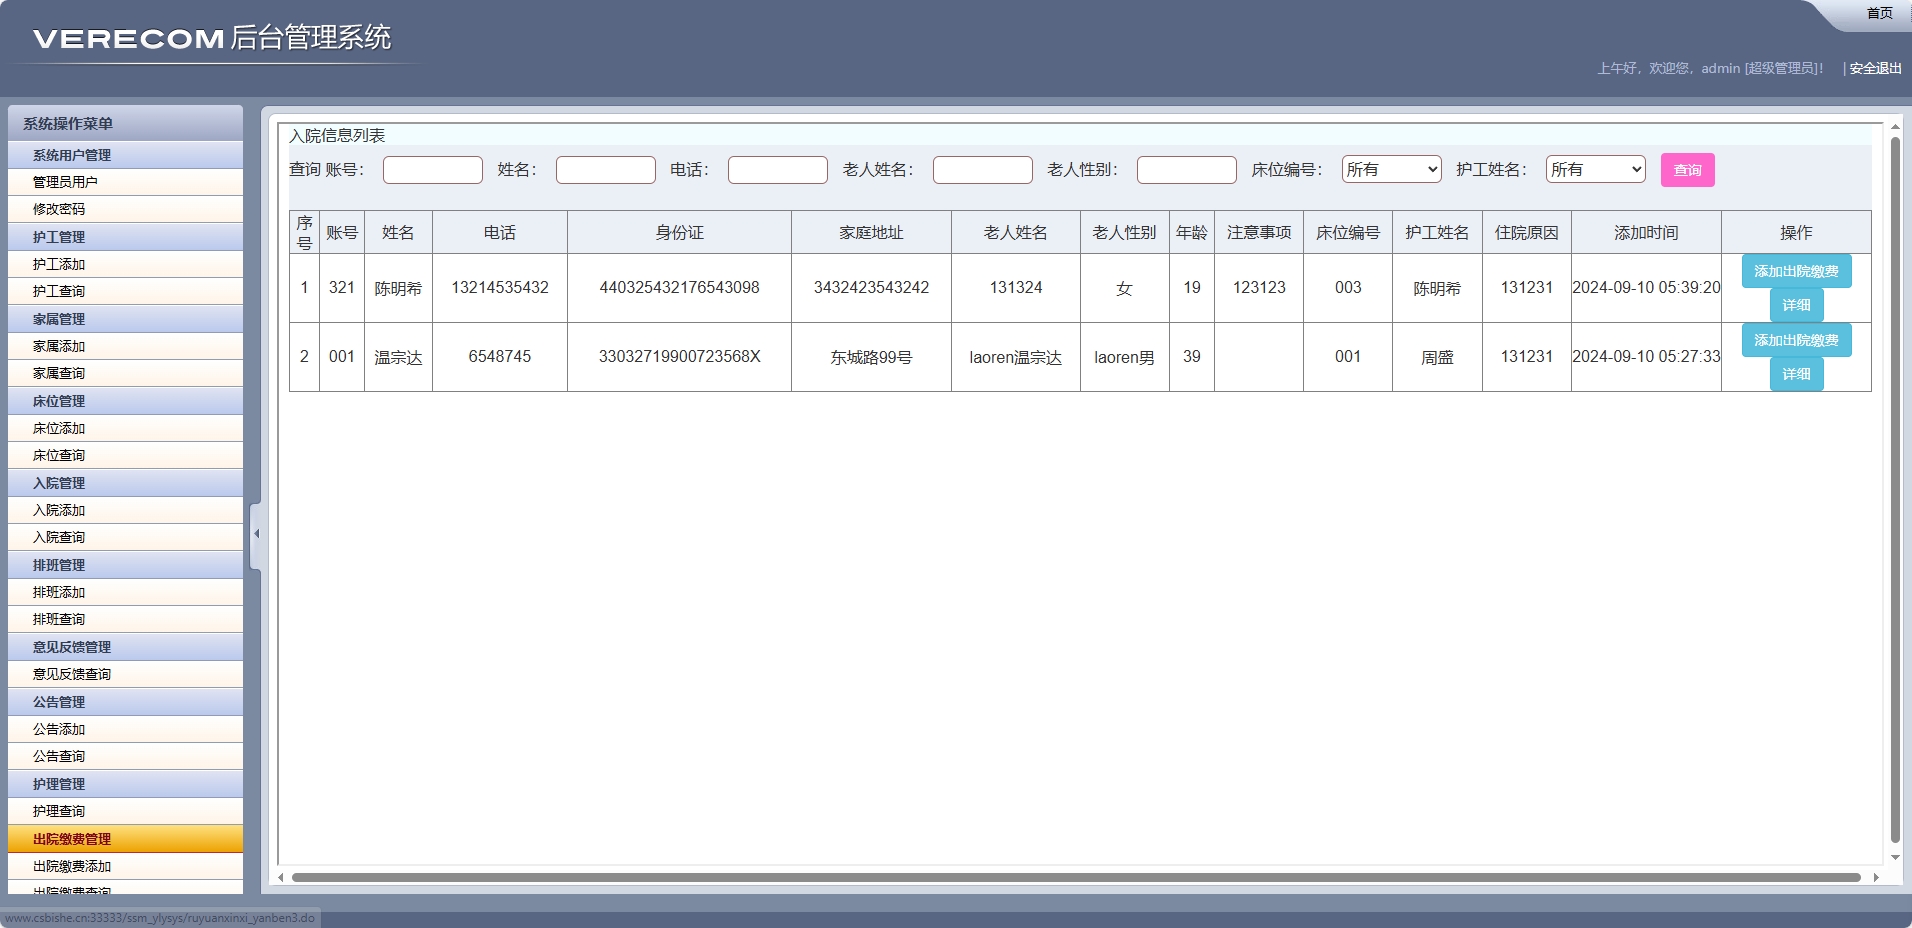1912x928 pixels.
Task: Click phone number 13214535432
Action: pyautogui.click(x=500, y=288)
